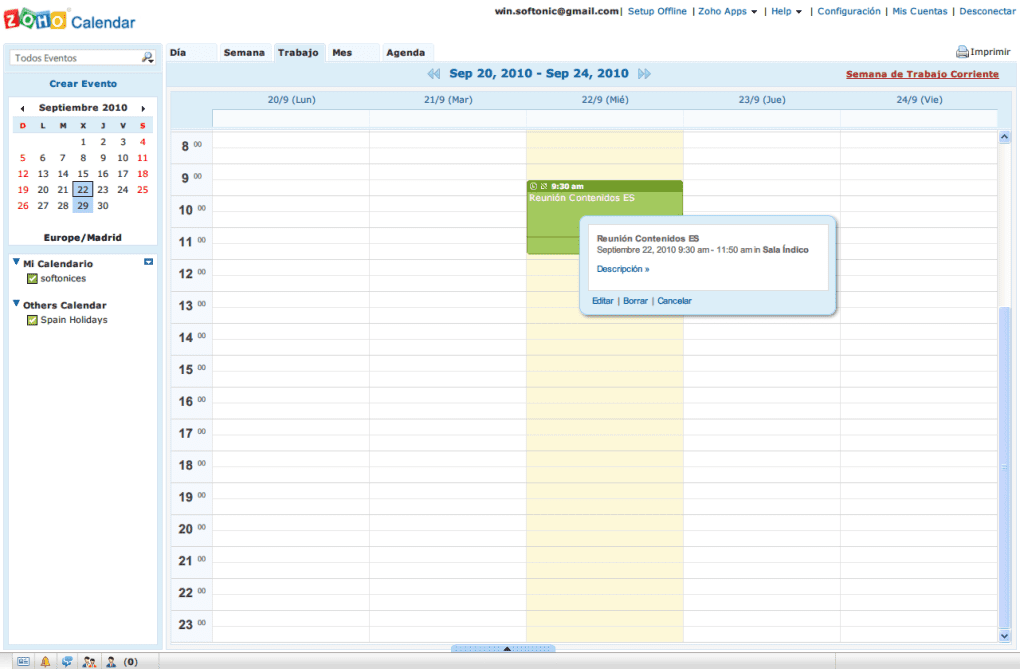This screenshot has width=1020, height=669.
Task: Click Crear Evento button
Action: [x=83, y=83]
